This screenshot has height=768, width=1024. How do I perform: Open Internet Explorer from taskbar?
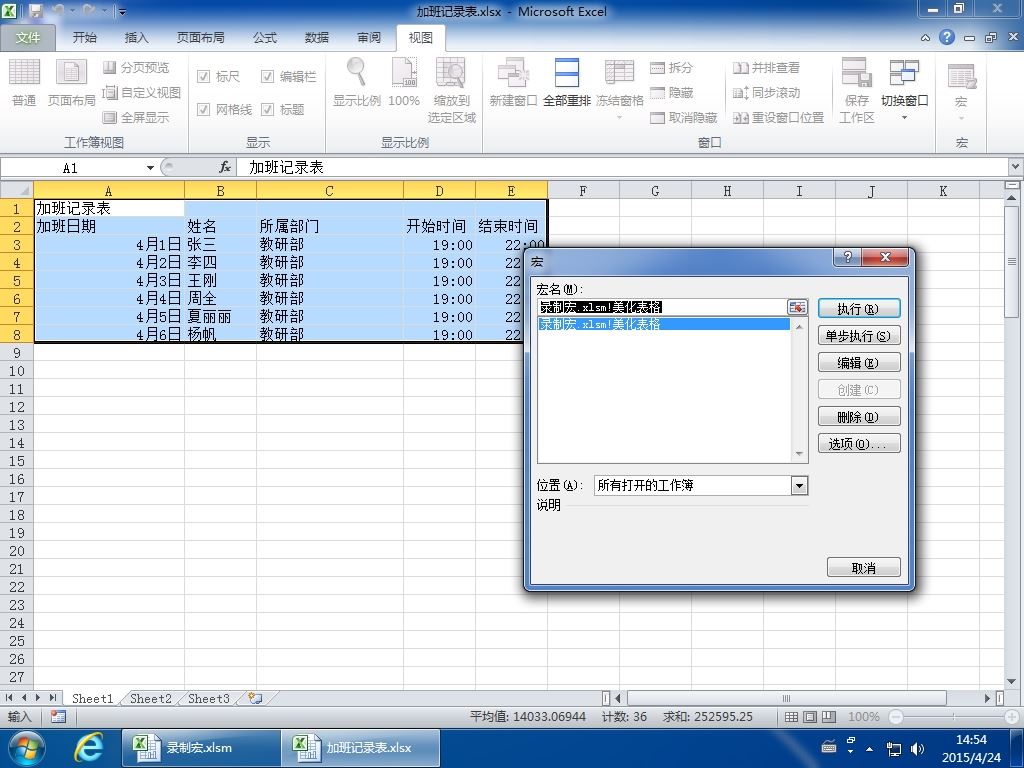89,748
